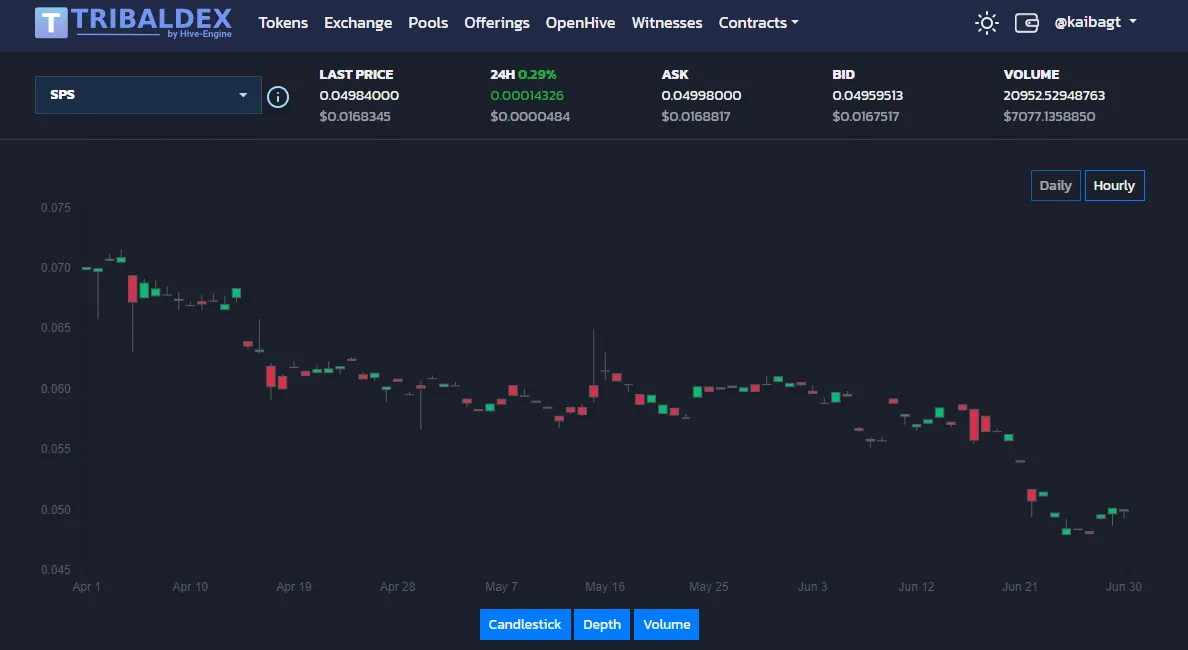Navigate to Pools
Screen dimensions: 1188x650
click(x=428, y=23)
